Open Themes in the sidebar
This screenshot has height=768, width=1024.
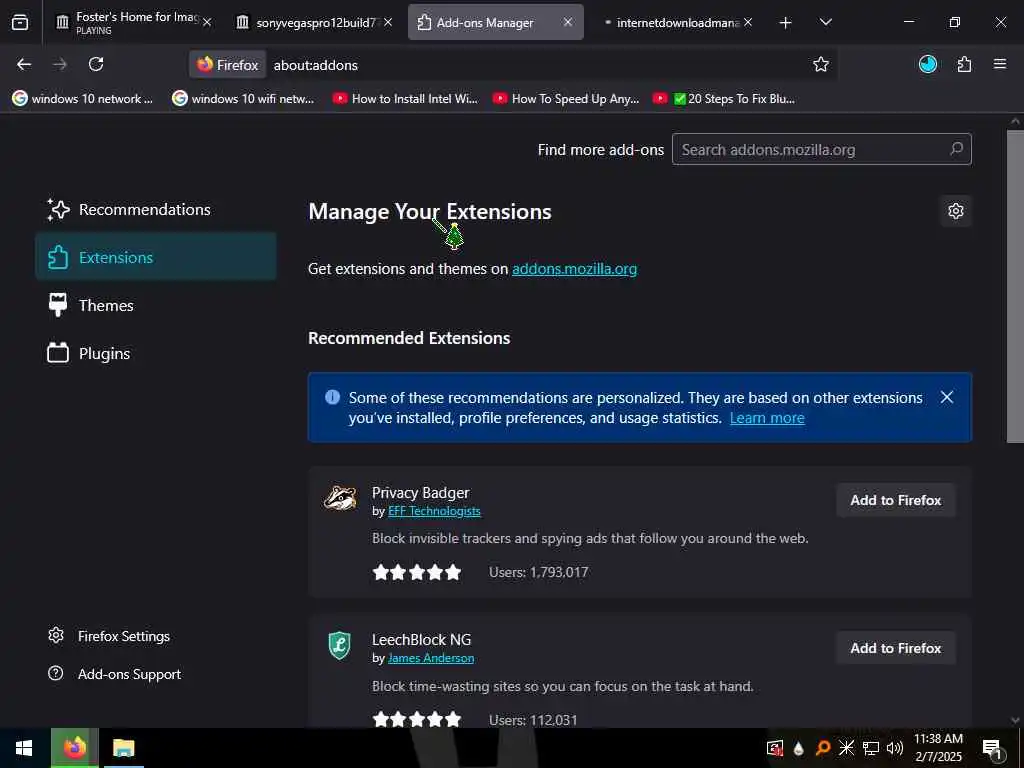tap(155, 305)
